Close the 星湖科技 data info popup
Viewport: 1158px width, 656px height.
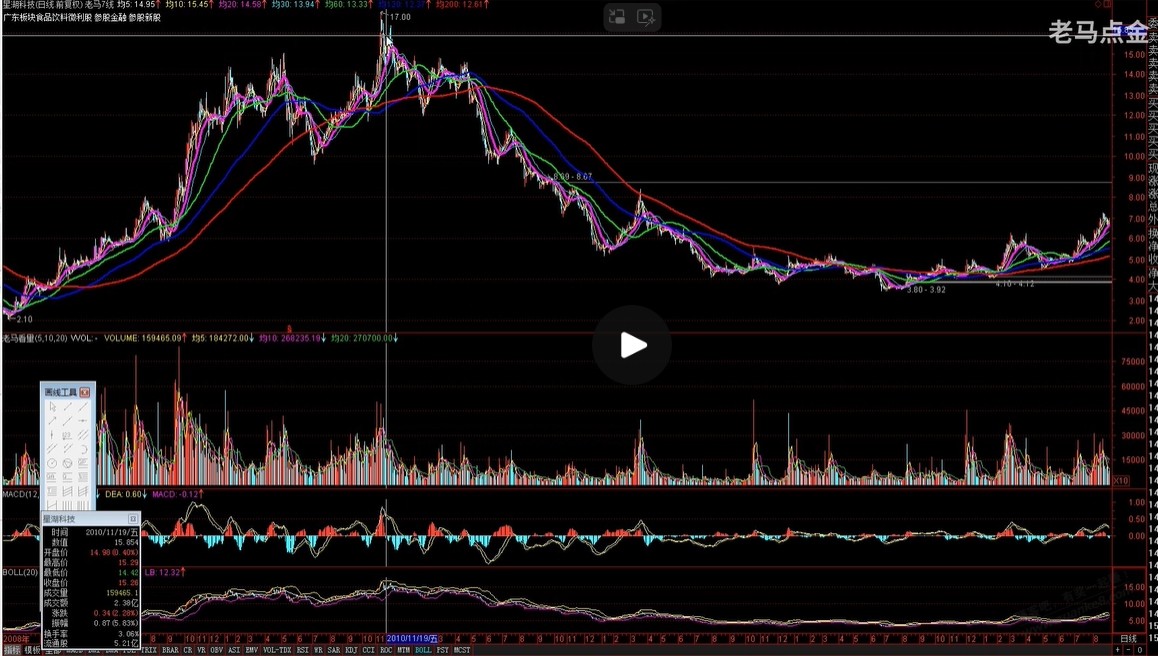pyautogui.click(x=133, y=519)
